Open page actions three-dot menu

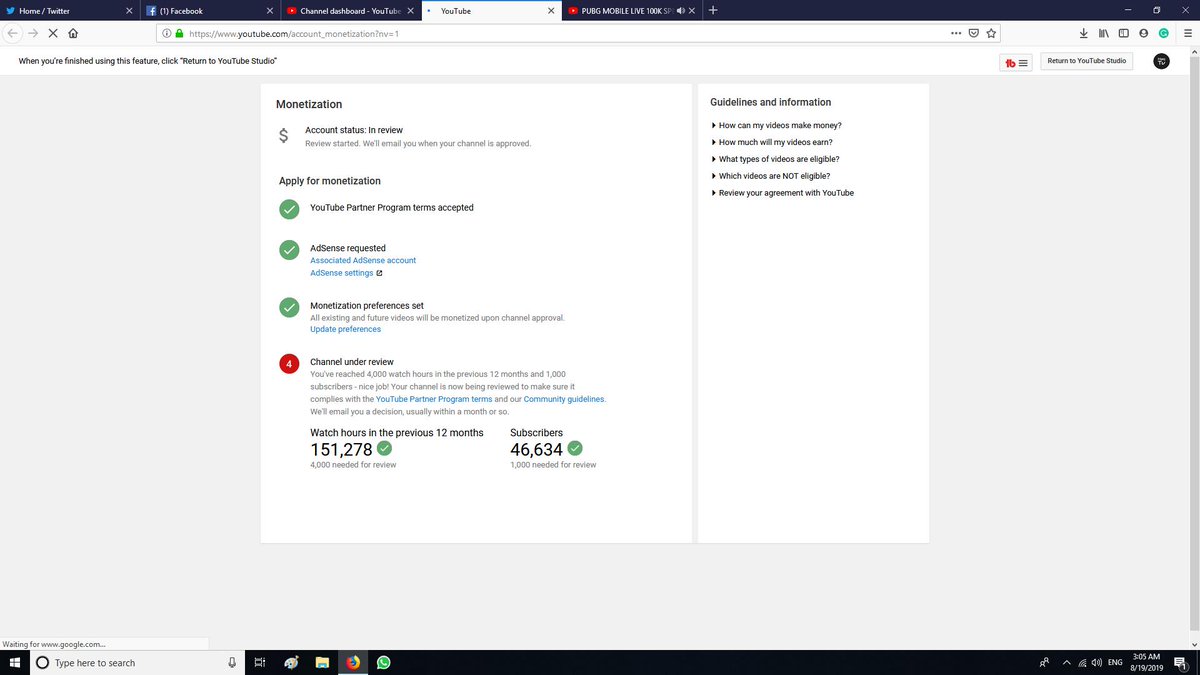tap(956, 32)
